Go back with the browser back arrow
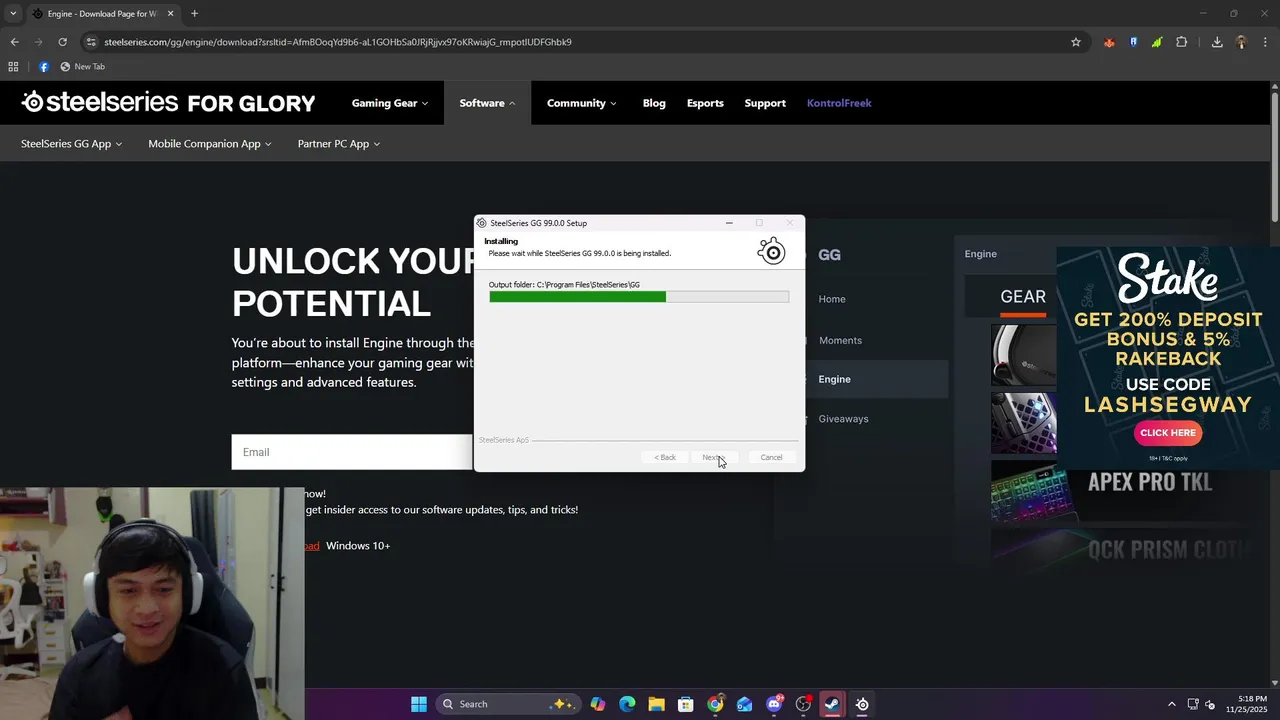The width and height of the screenshot is (1280, 720). (14, 42)
